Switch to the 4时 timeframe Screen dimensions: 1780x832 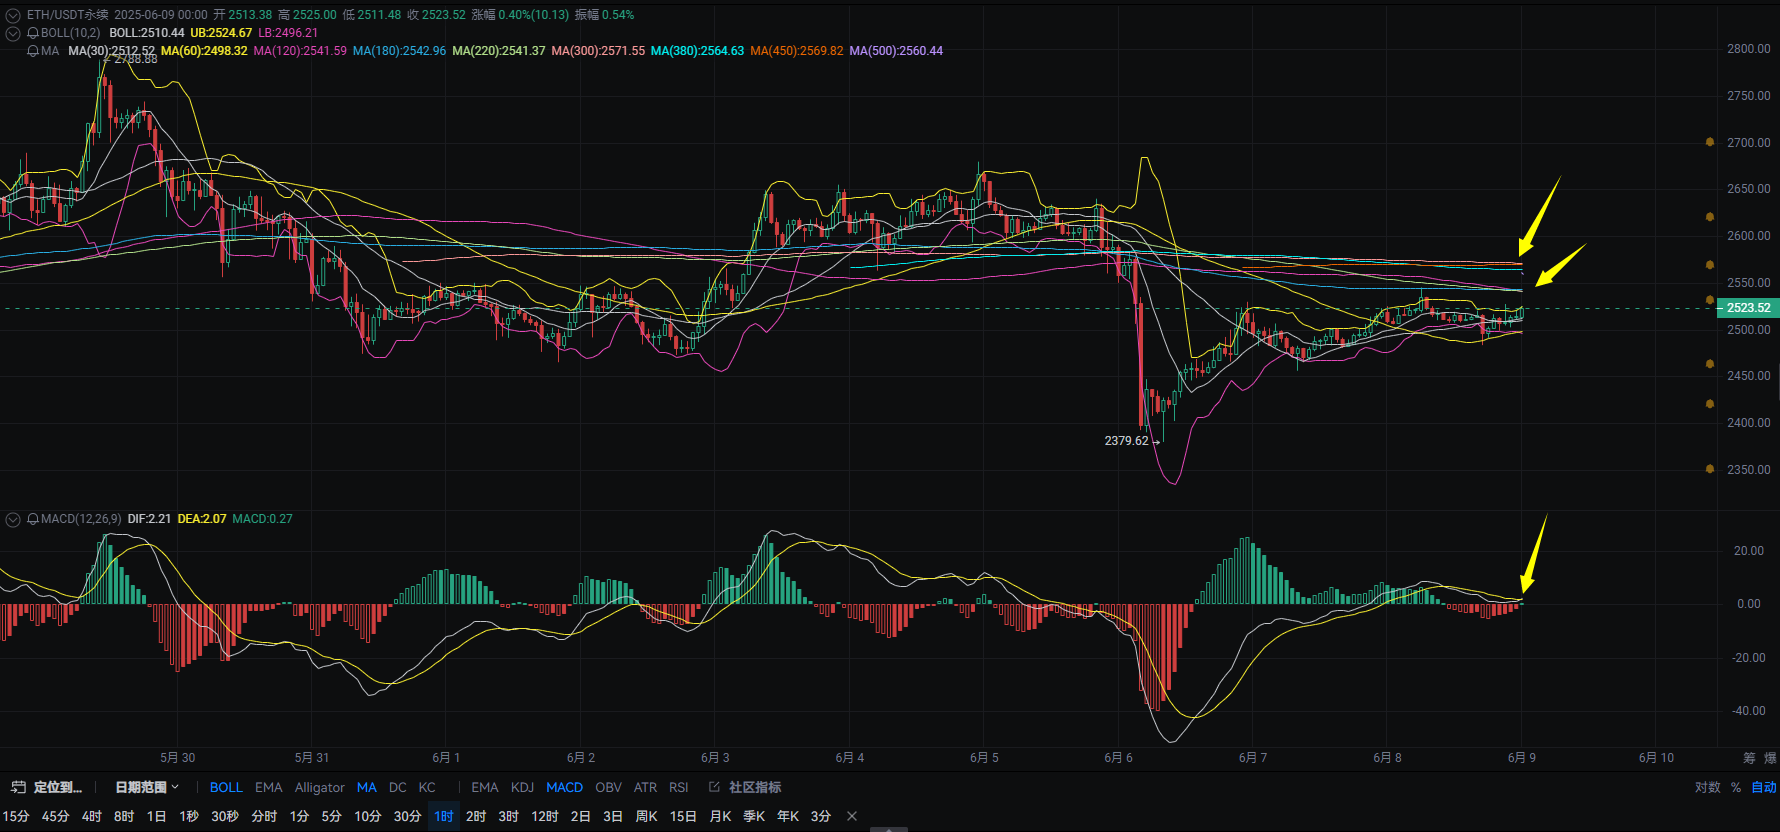click(x=92, y=816)
